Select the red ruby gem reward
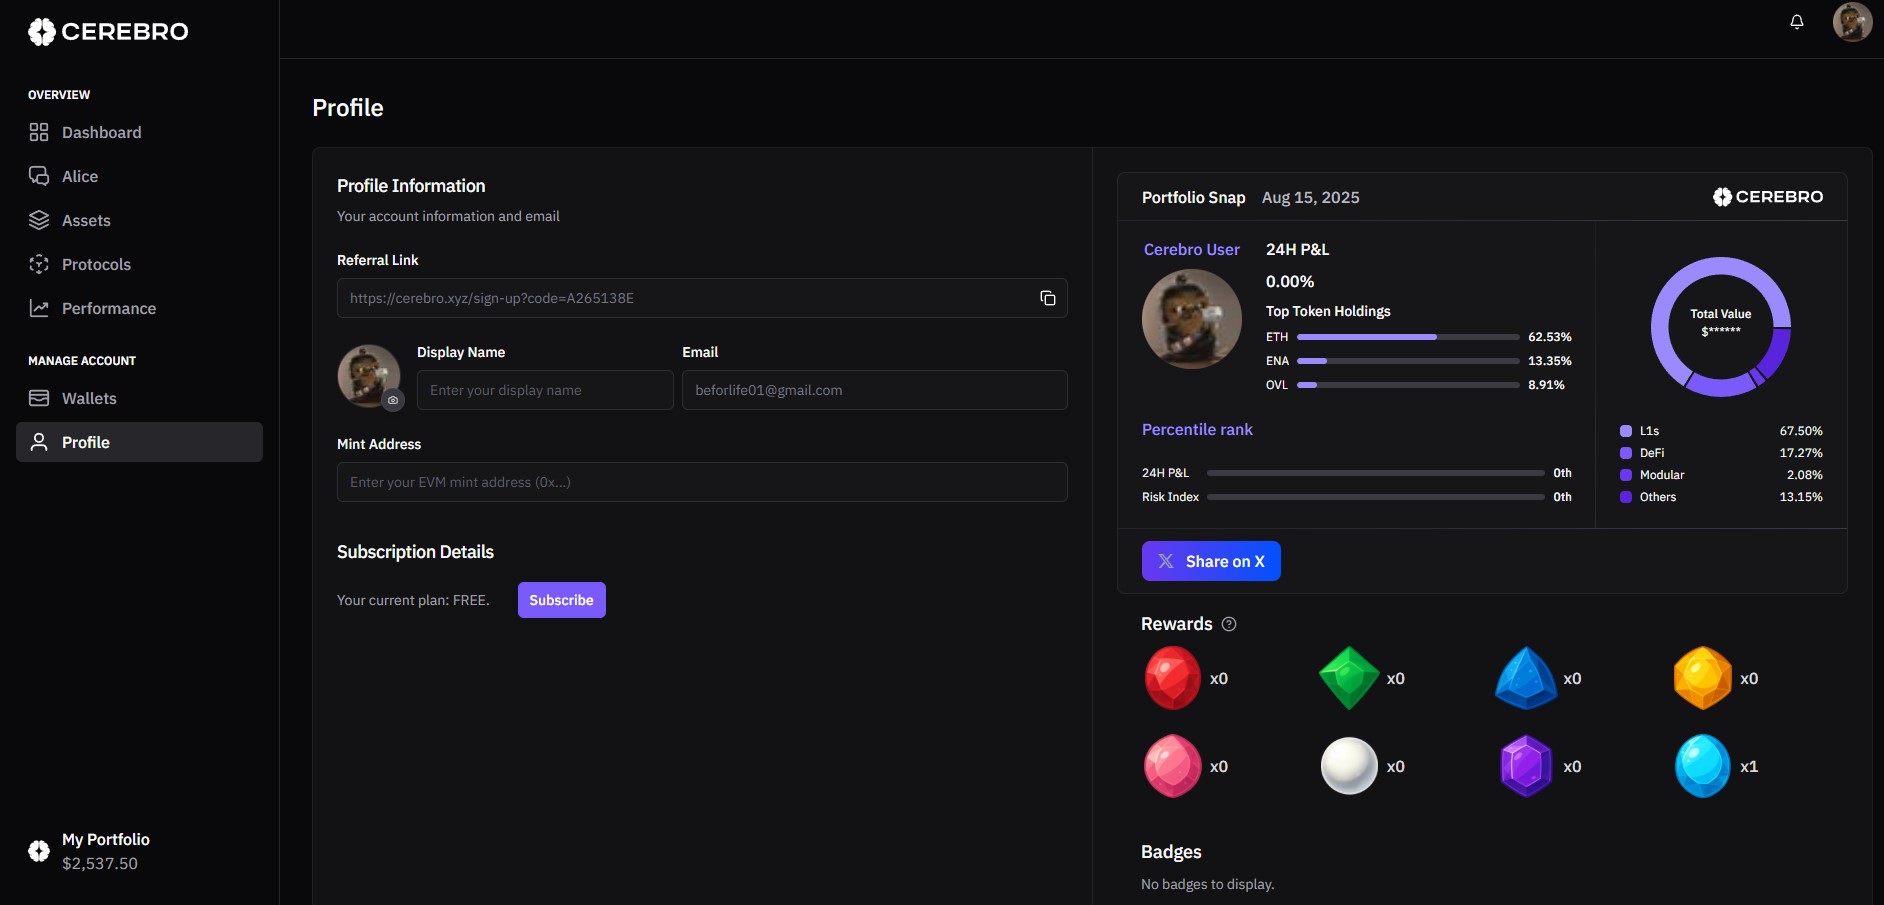 coord(1172,678)
